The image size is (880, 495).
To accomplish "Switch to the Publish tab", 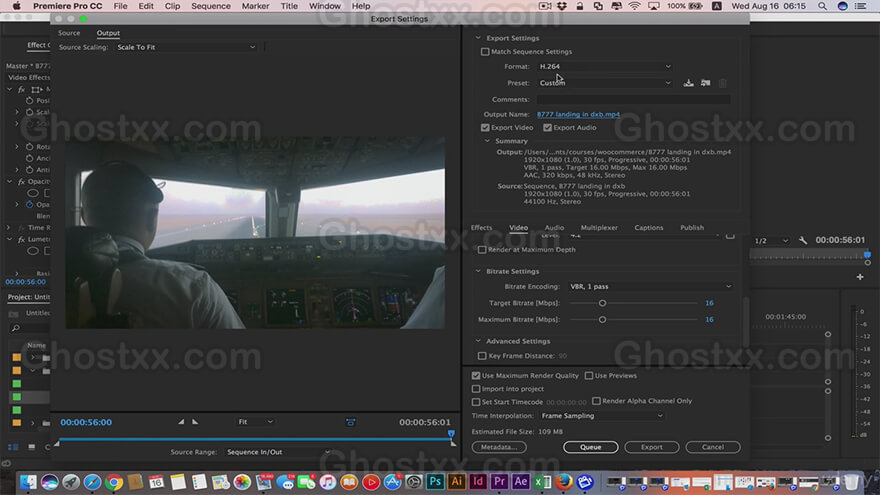I will pyautogui.click(x=692, y=227).
